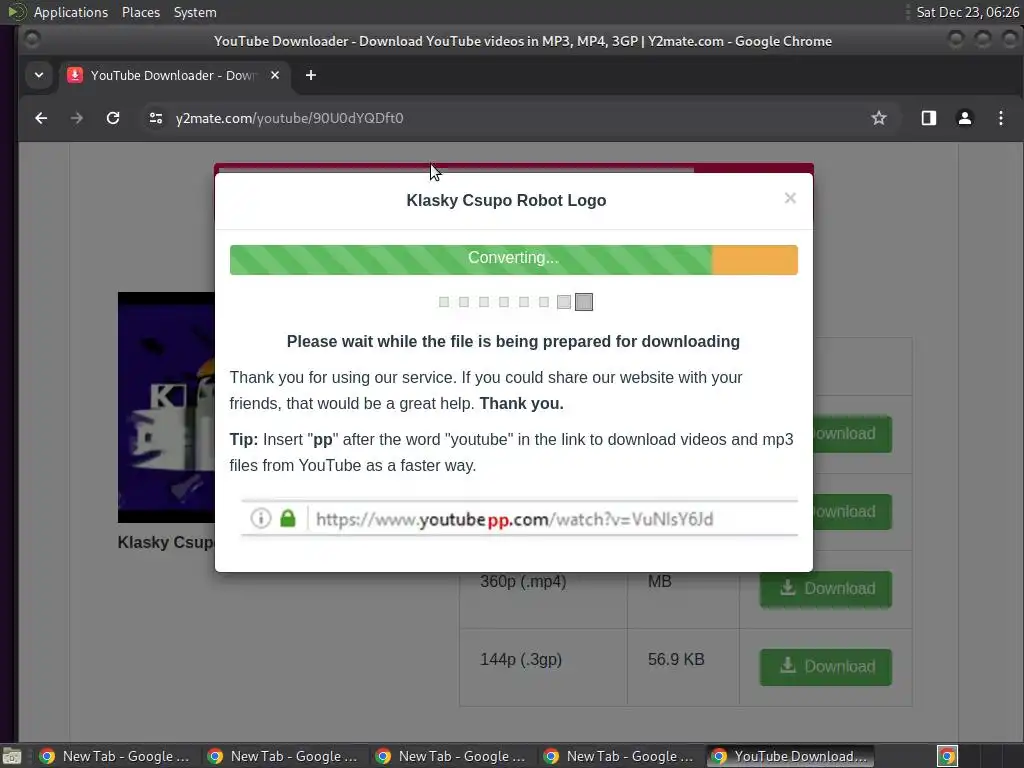
Task: Click the Converting progress bar
Action: 513,259
